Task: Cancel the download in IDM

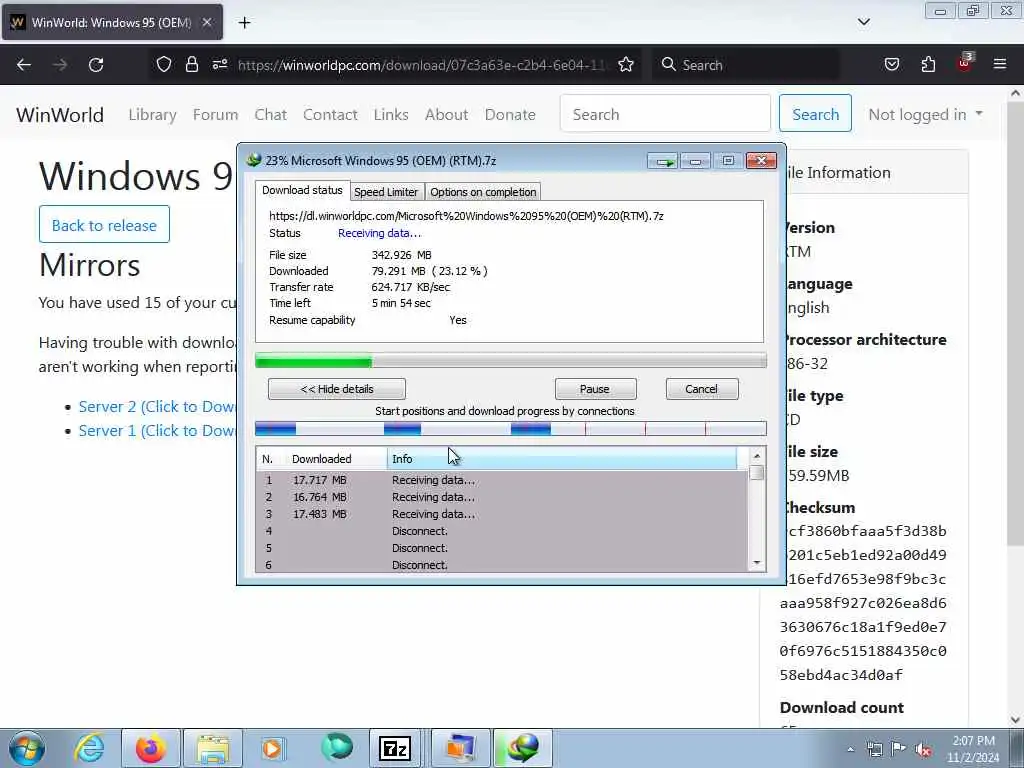Action: (702, 389)
